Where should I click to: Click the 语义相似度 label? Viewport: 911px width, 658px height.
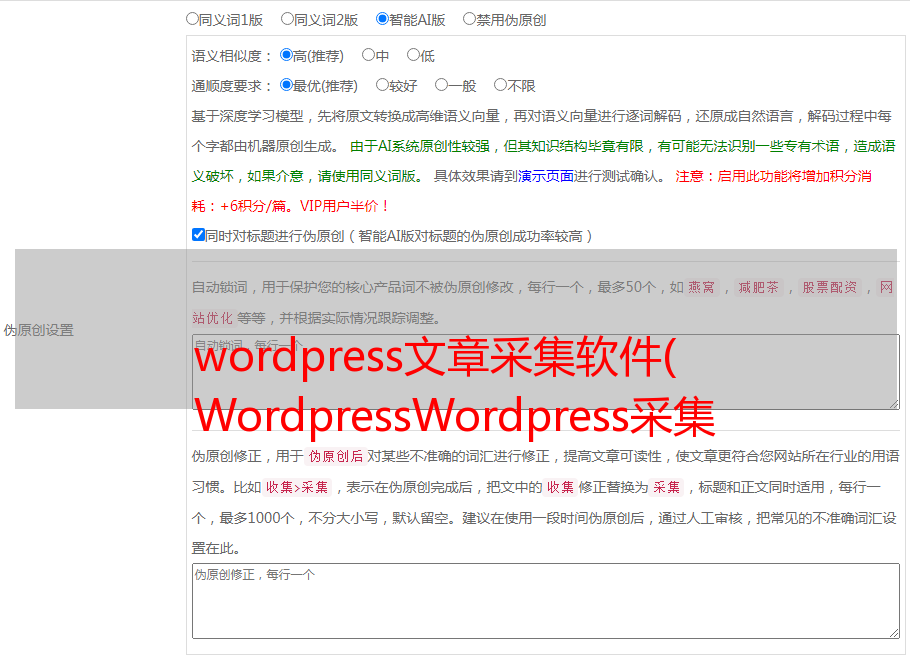point(231,56)
